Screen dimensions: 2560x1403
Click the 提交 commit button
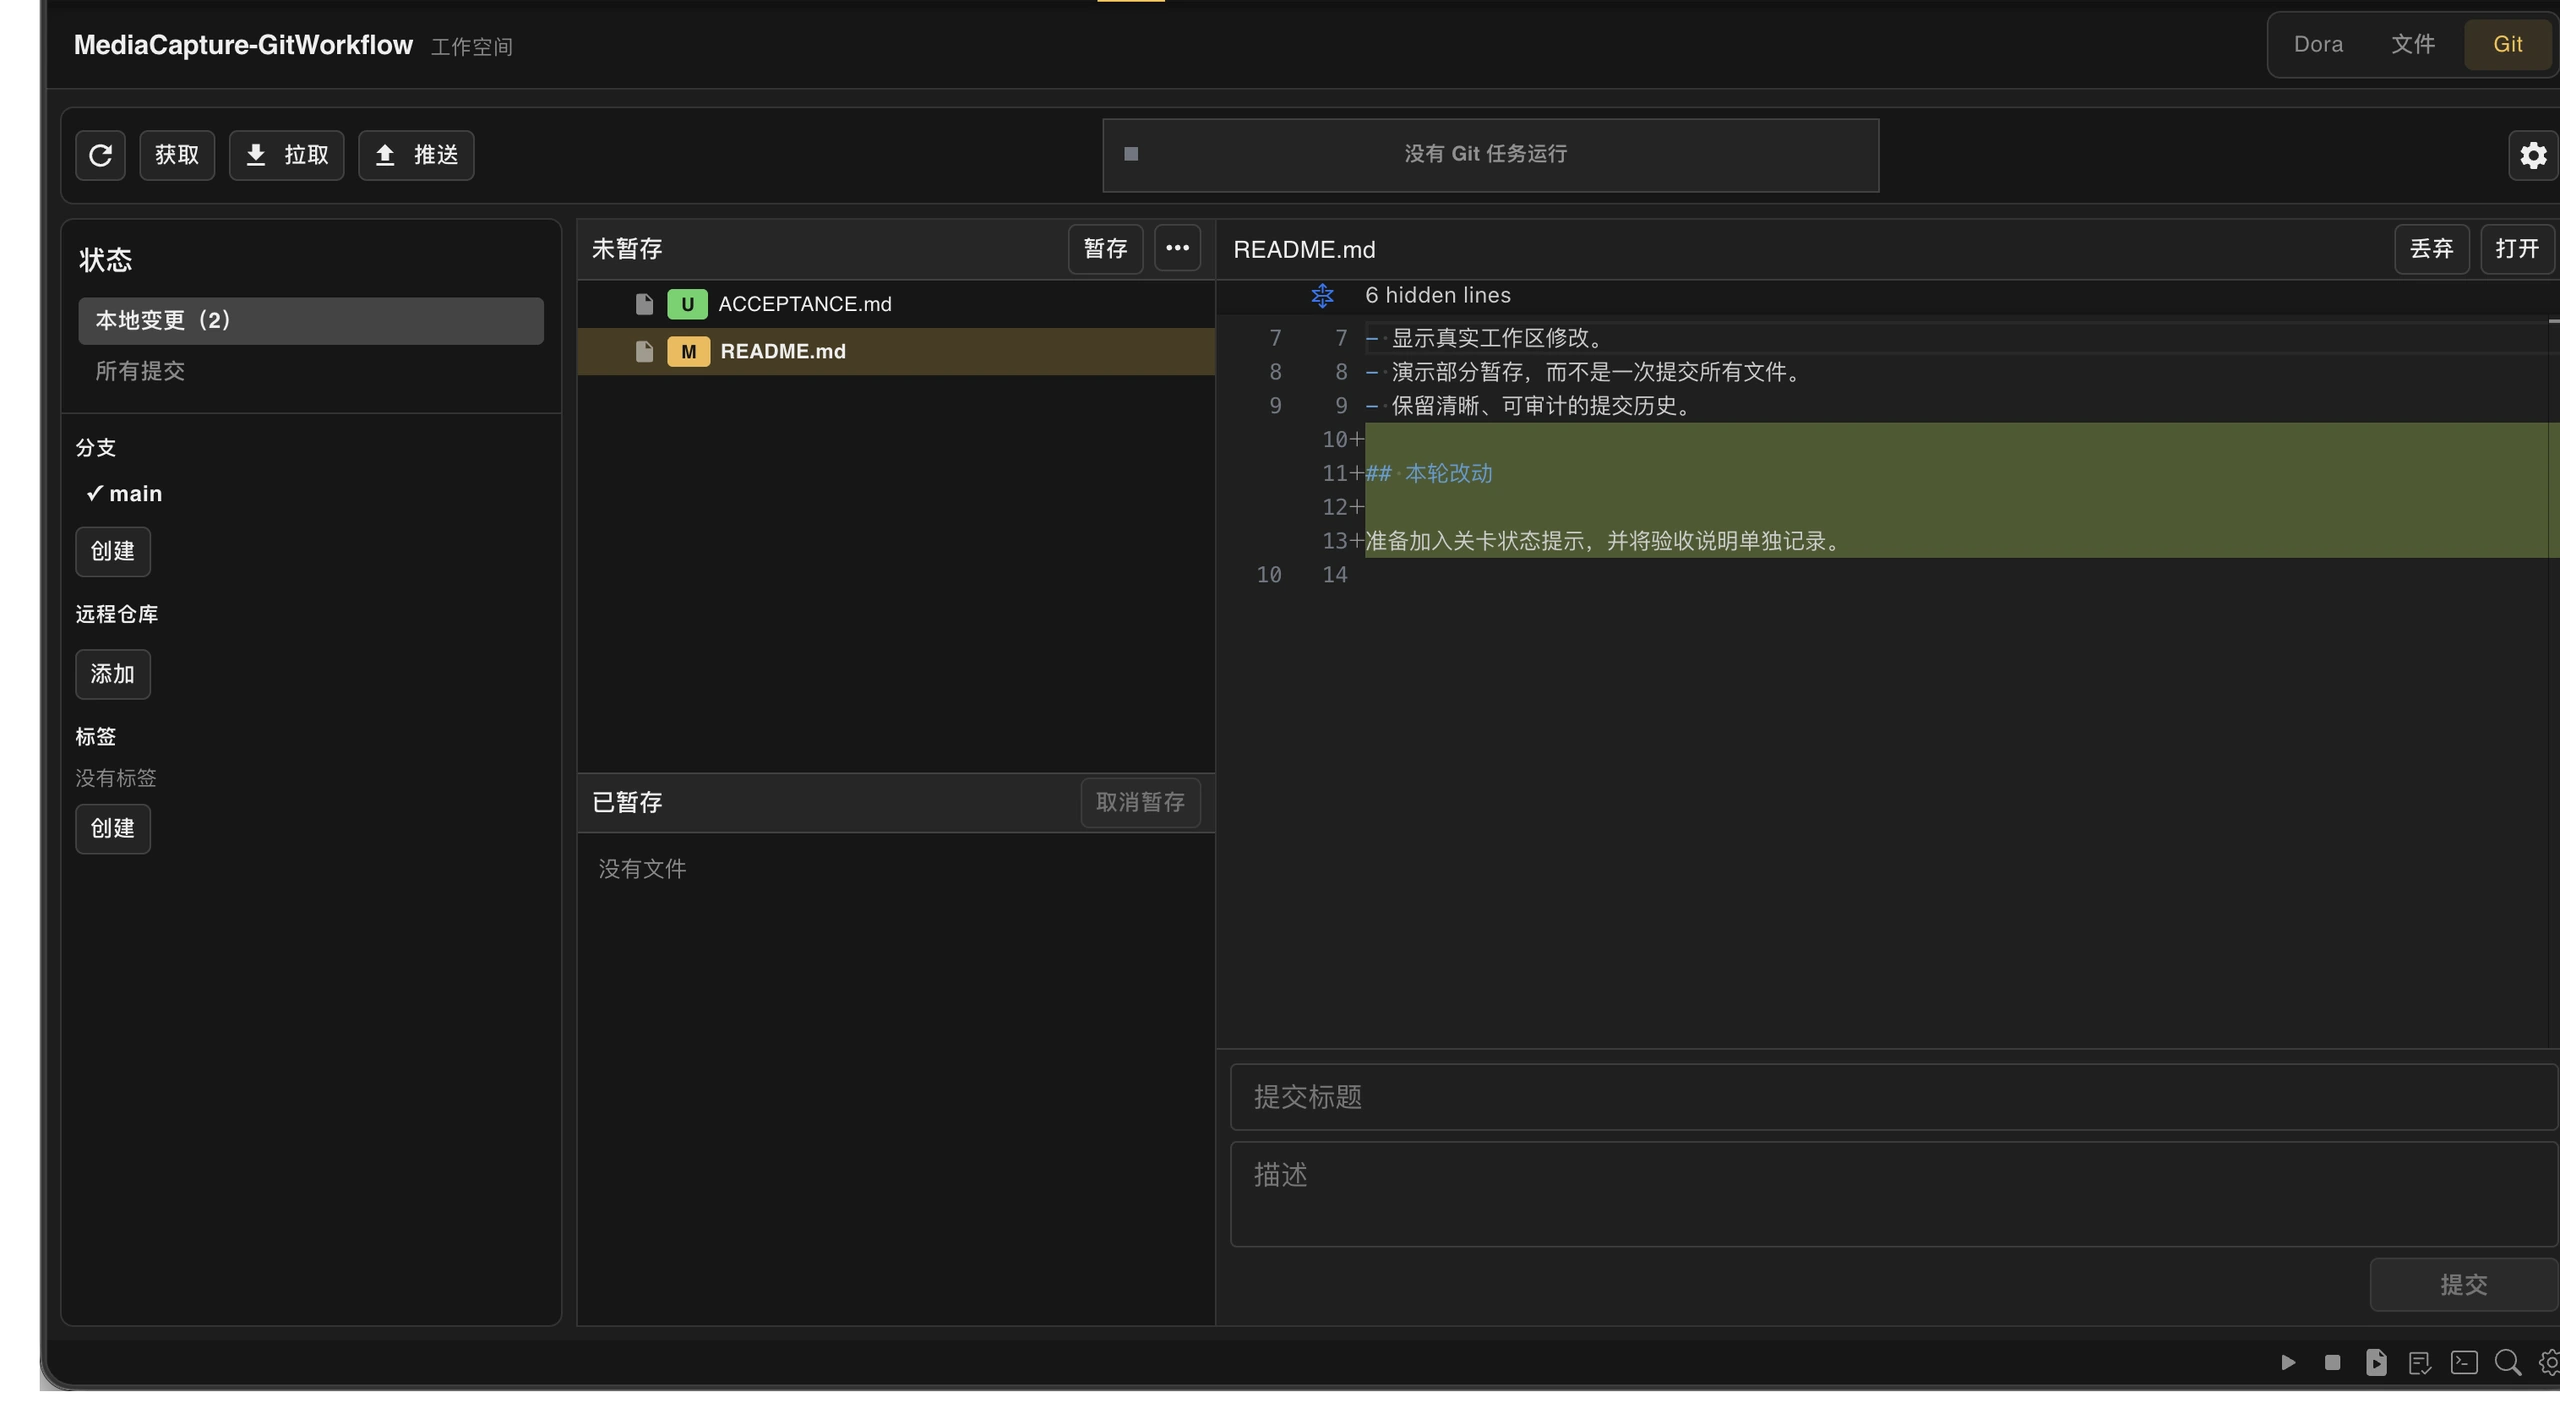click(2463, 1285)
